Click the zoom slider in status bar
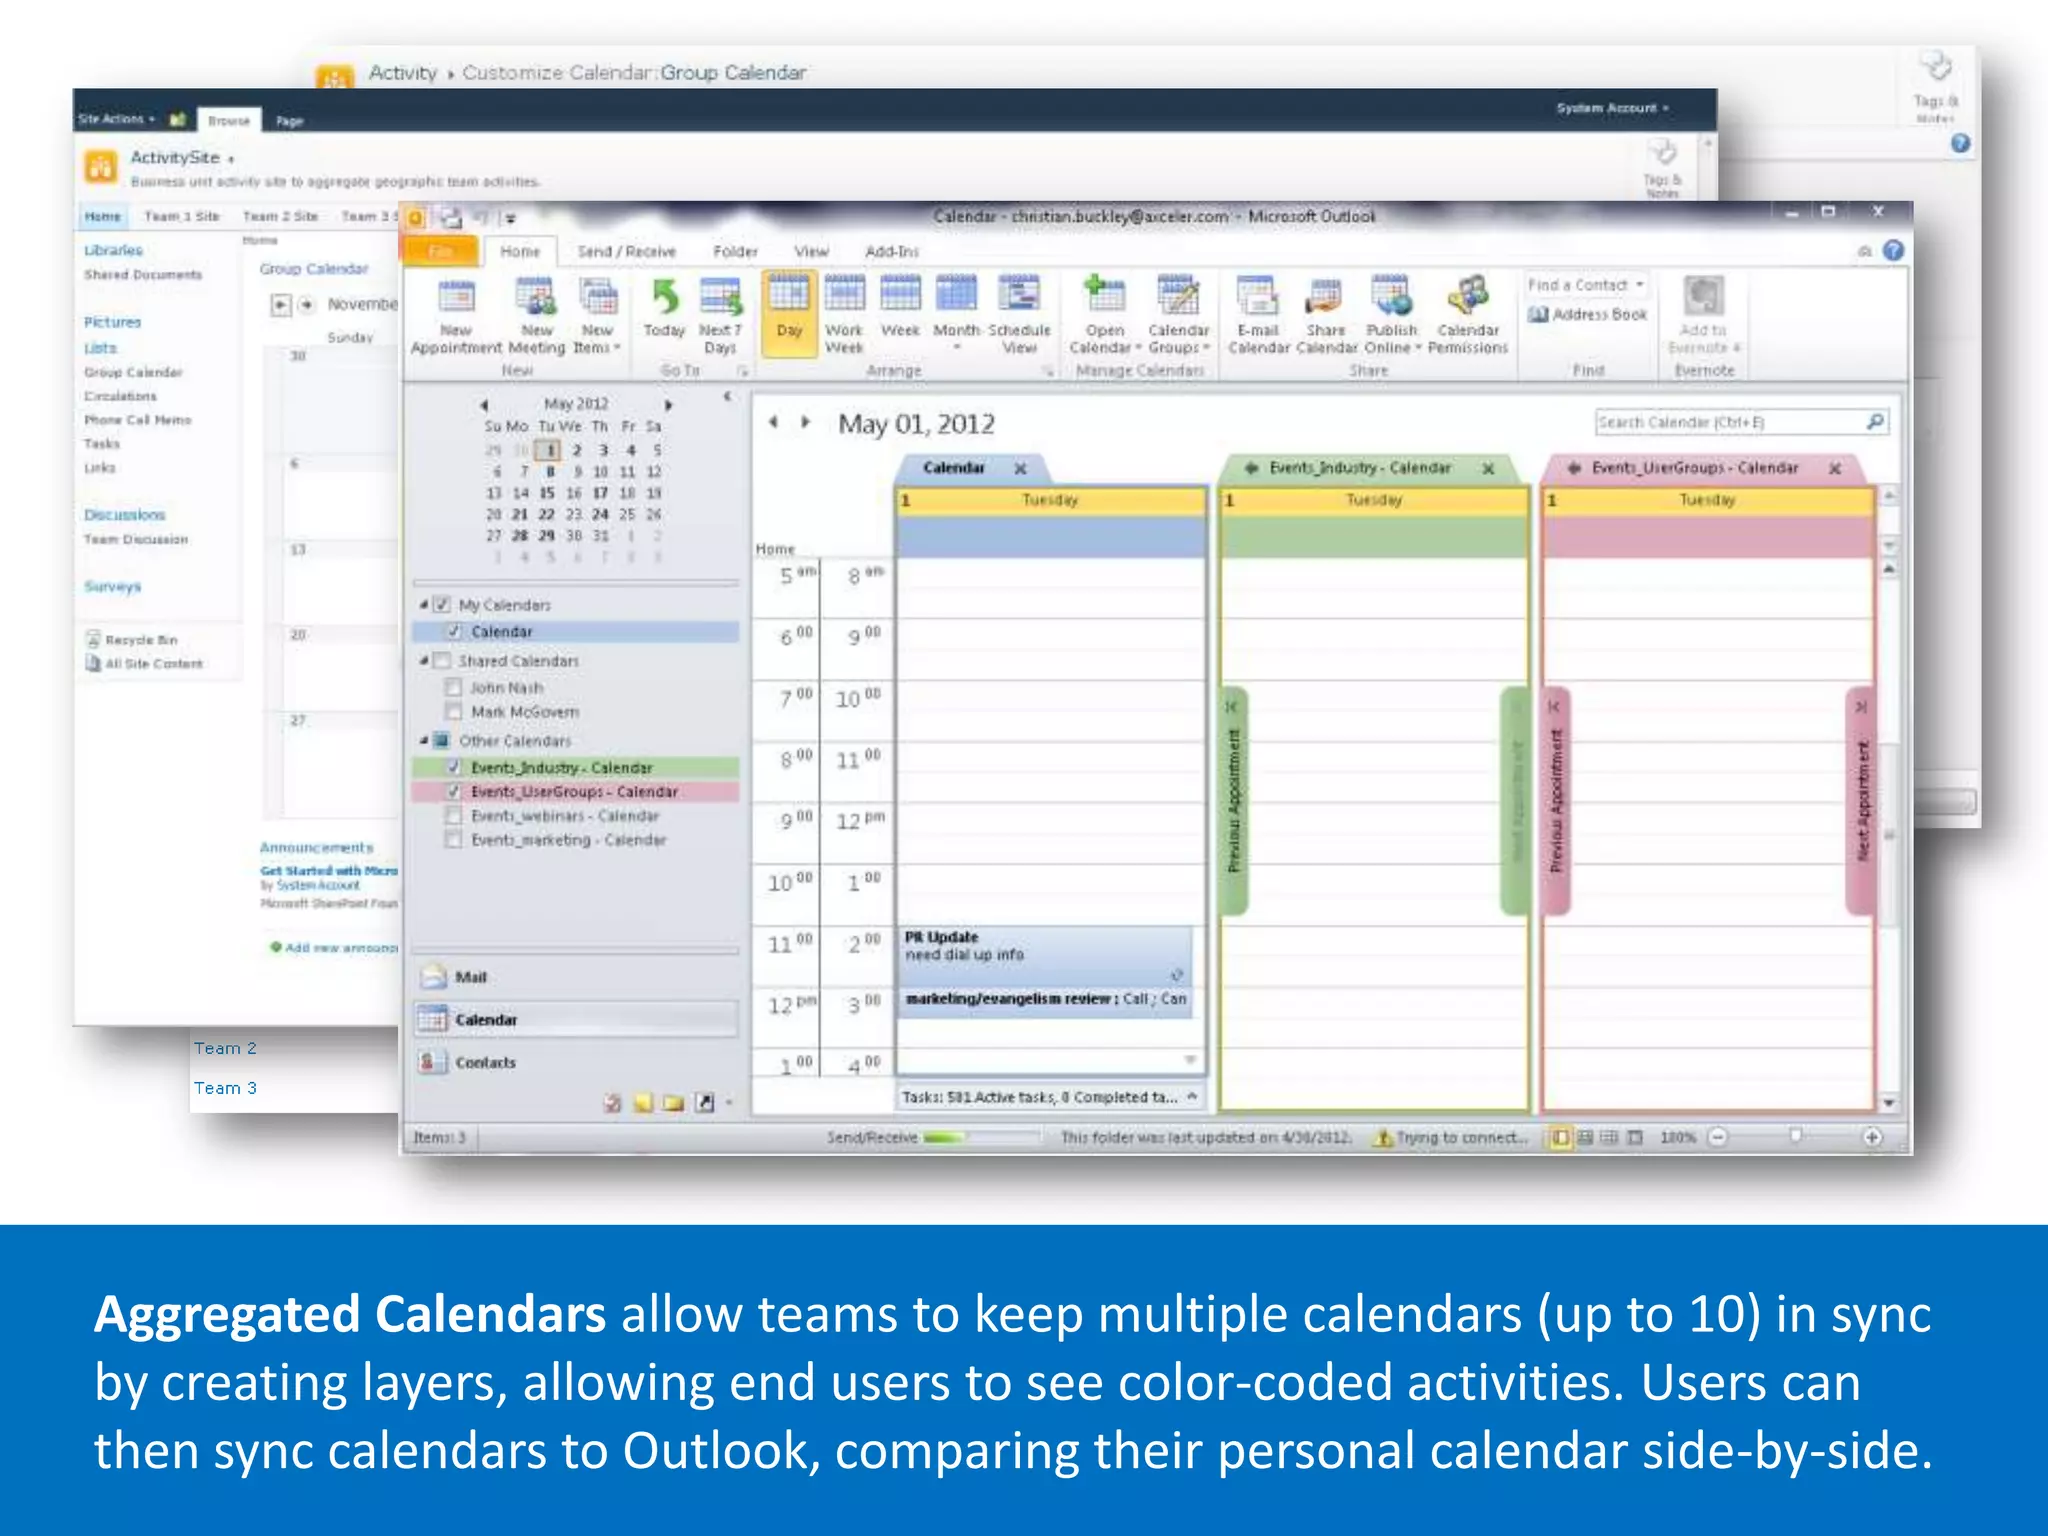The image size is (2048, 1536). 1795,1137
